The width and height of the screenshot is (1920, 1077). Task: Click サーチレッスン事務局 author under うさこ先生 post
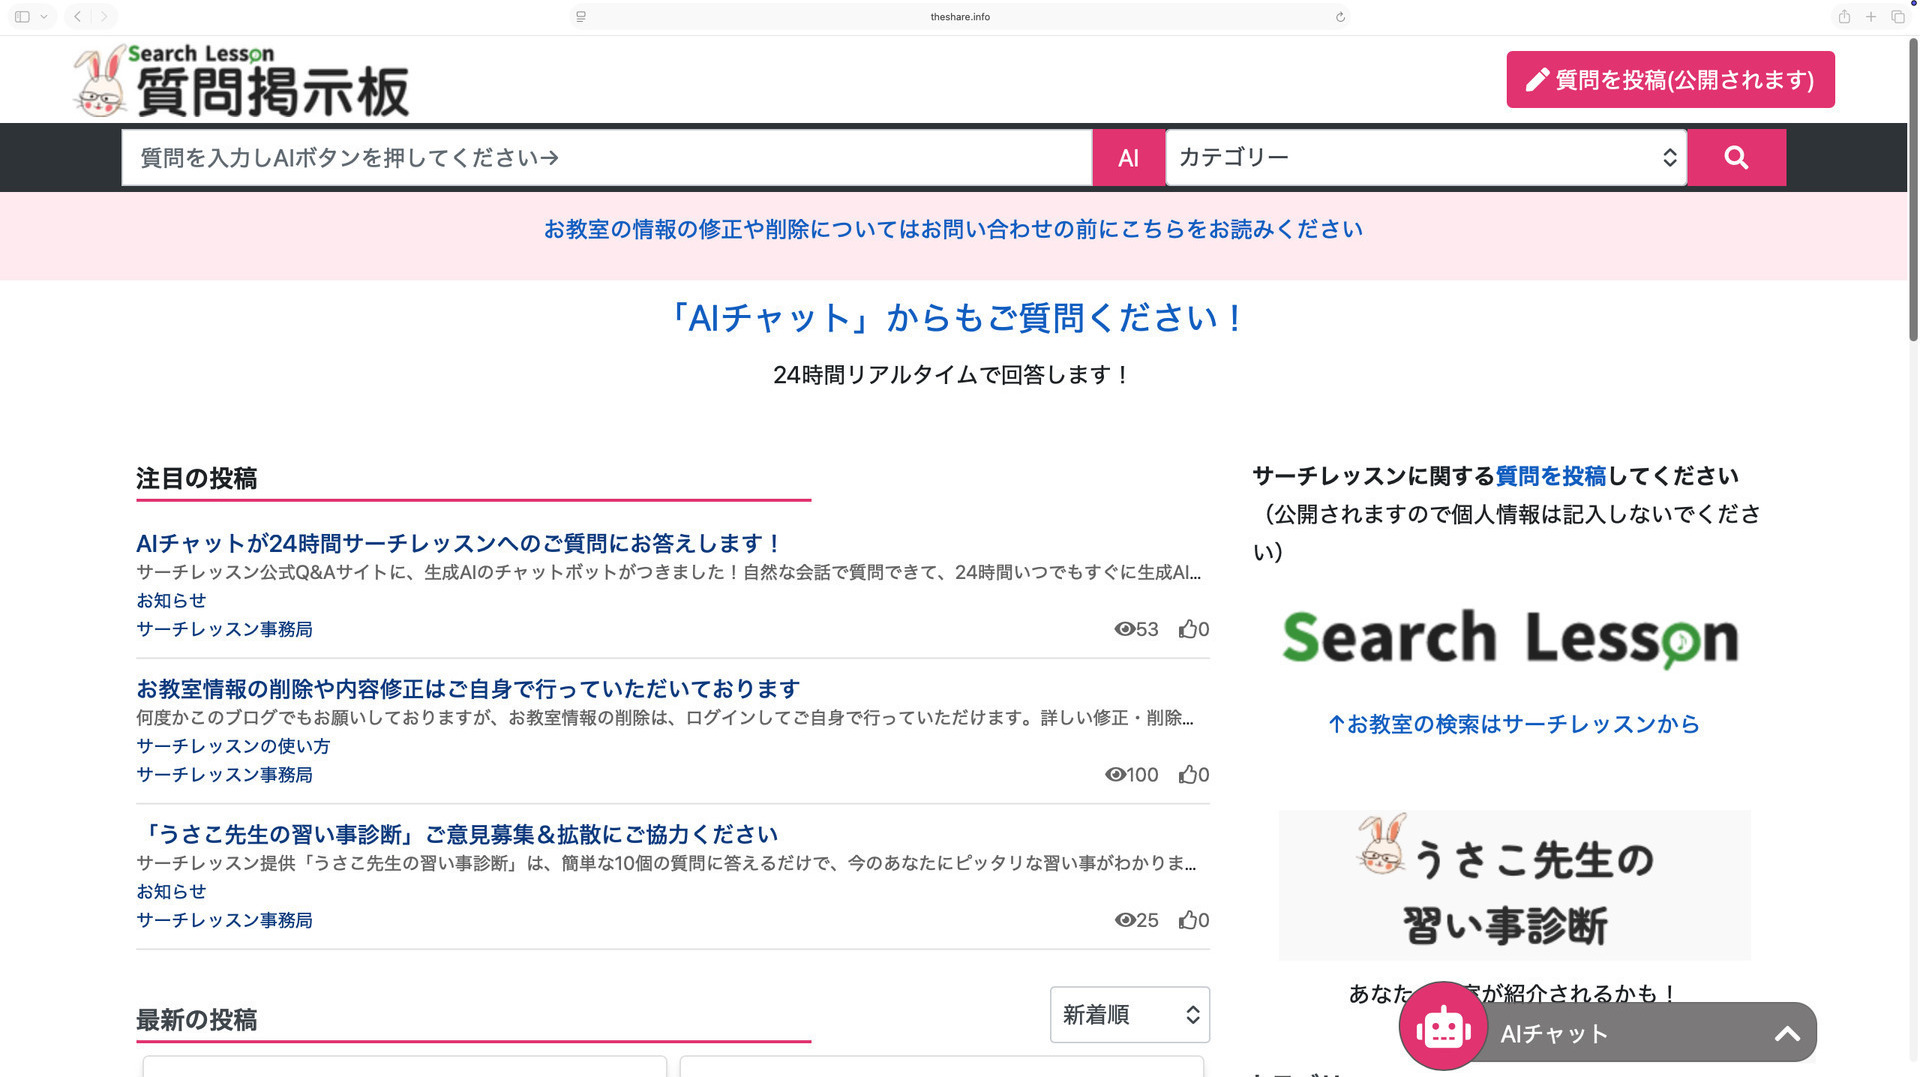coord(224,921)
